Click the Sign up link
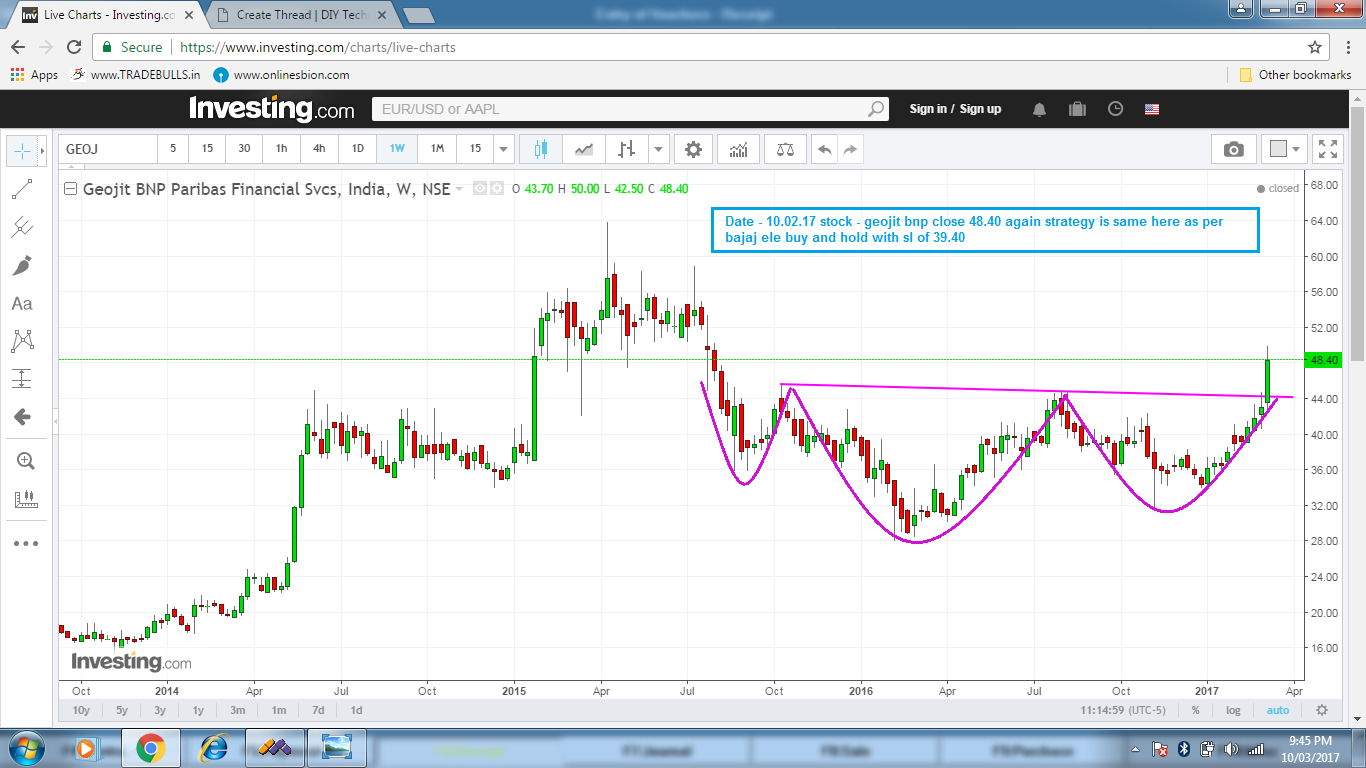The width and height of the screenshot is (1366, 768). (980, 109)
